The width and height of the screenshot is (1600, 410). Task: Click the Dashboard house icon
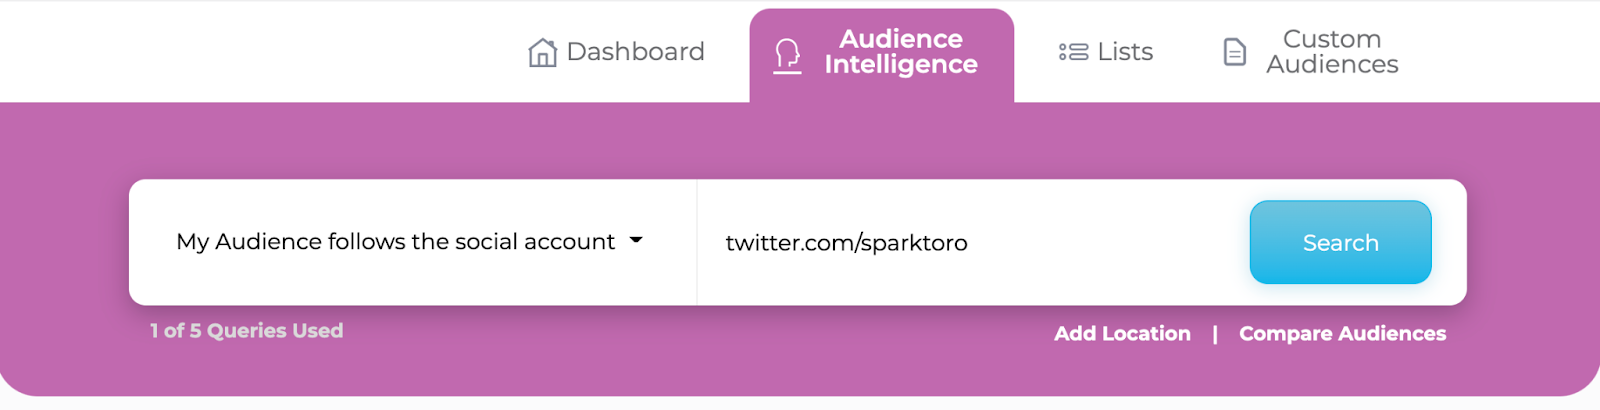[542, 52]
